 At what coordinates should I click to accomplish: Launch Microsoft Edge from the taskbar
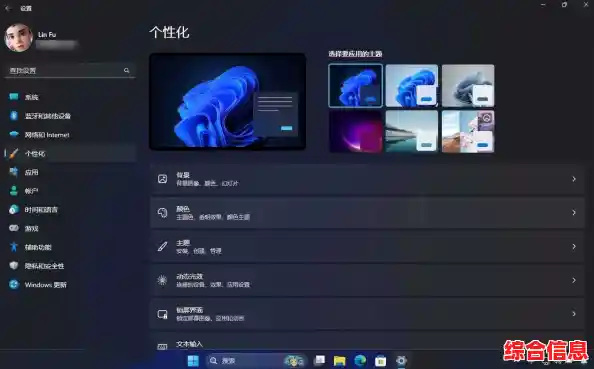pyautogui.click(x=360, y=361)
